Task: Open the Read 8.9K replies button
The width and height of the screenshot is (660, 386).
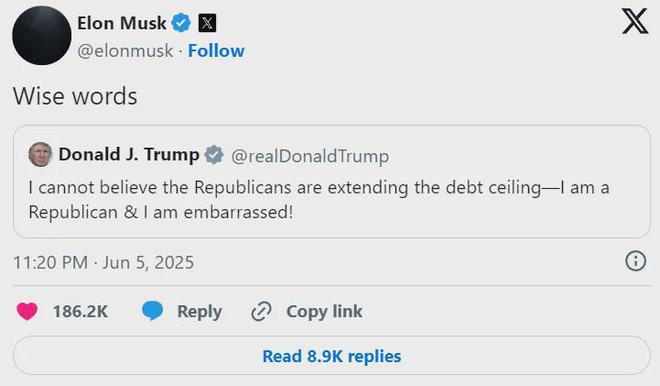Action: point(332,356)
